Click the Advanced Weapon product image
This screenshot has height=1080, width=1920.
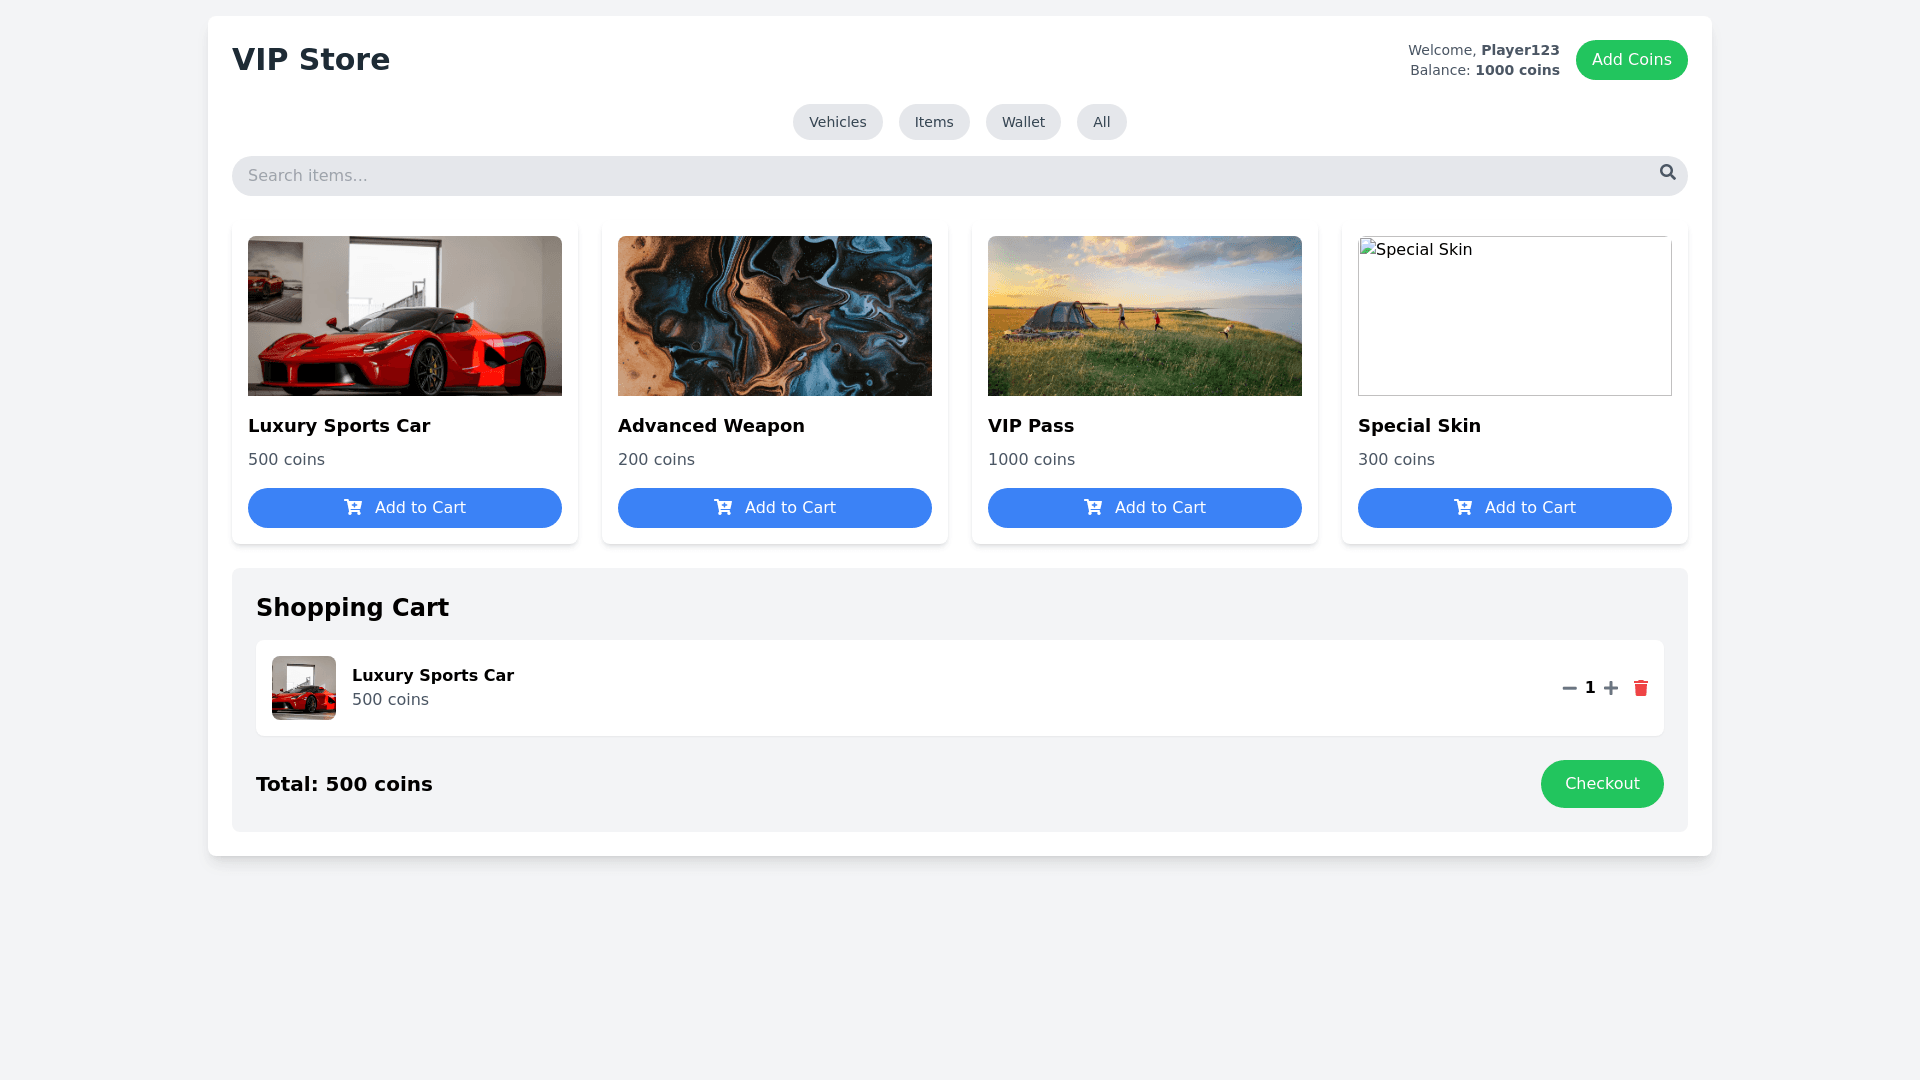pos(774,316)
